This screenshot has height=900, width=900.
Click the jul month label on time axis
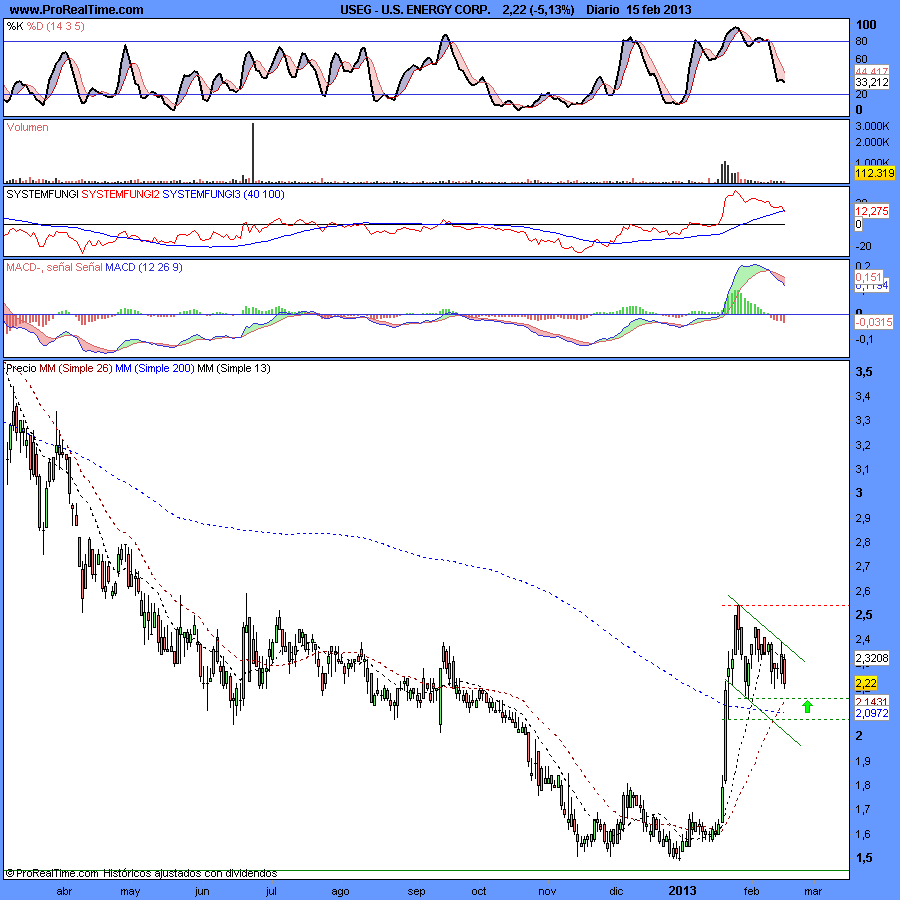click(x=271, y=891)
